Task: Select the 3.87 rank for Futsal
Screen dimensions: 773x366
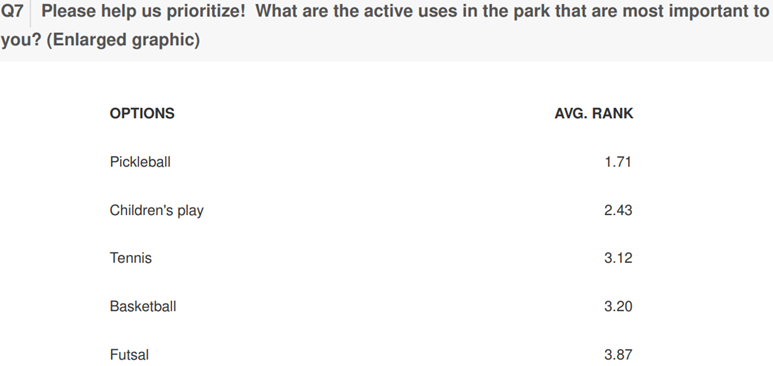Action: pyautogui.click(x=618, y=355)
